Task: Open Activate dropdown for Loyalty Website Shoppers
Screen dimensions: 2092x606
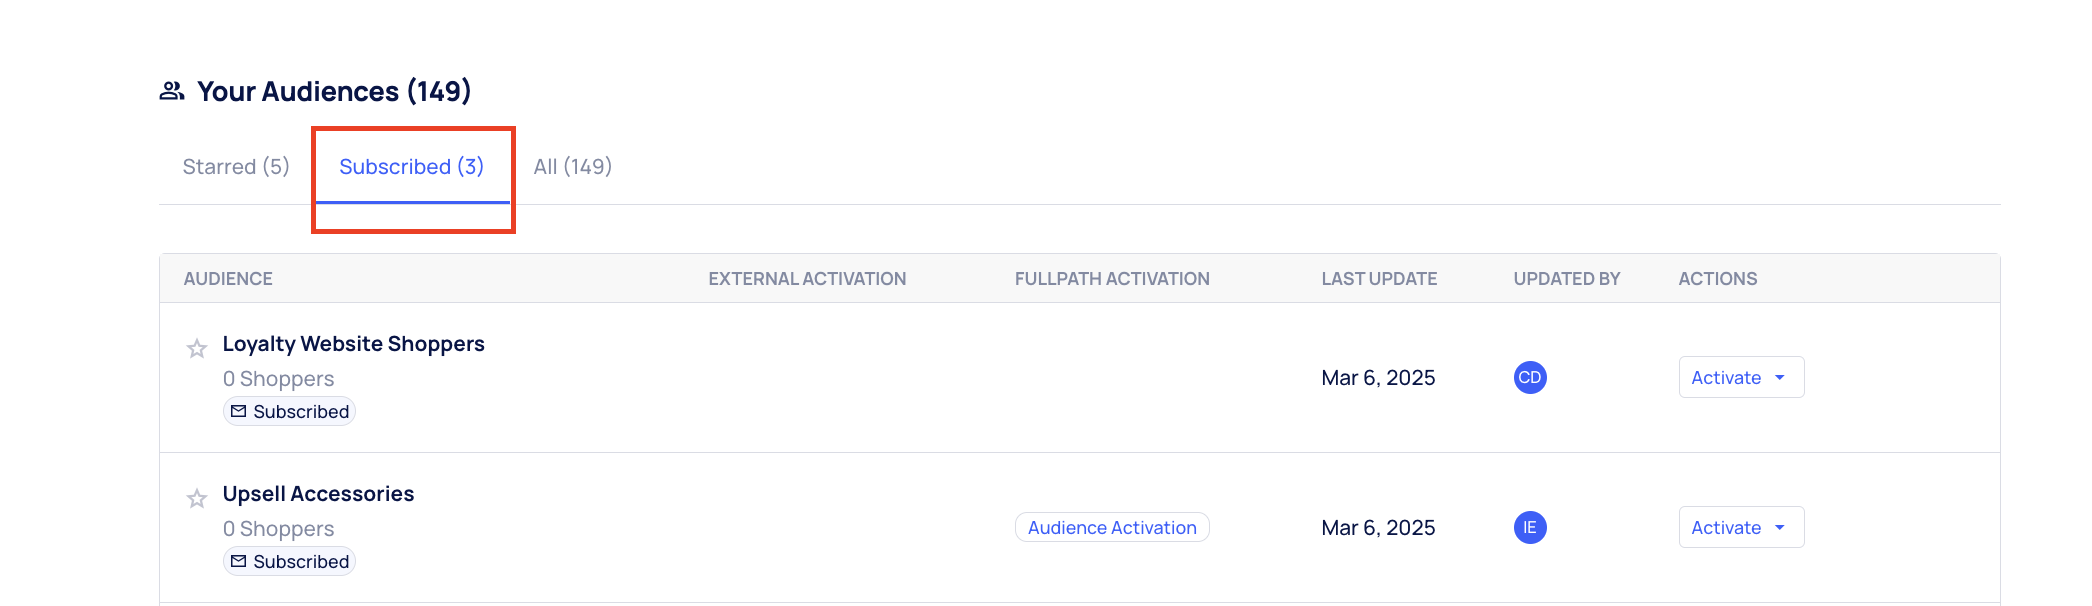Action: (x=1740, y=377)
